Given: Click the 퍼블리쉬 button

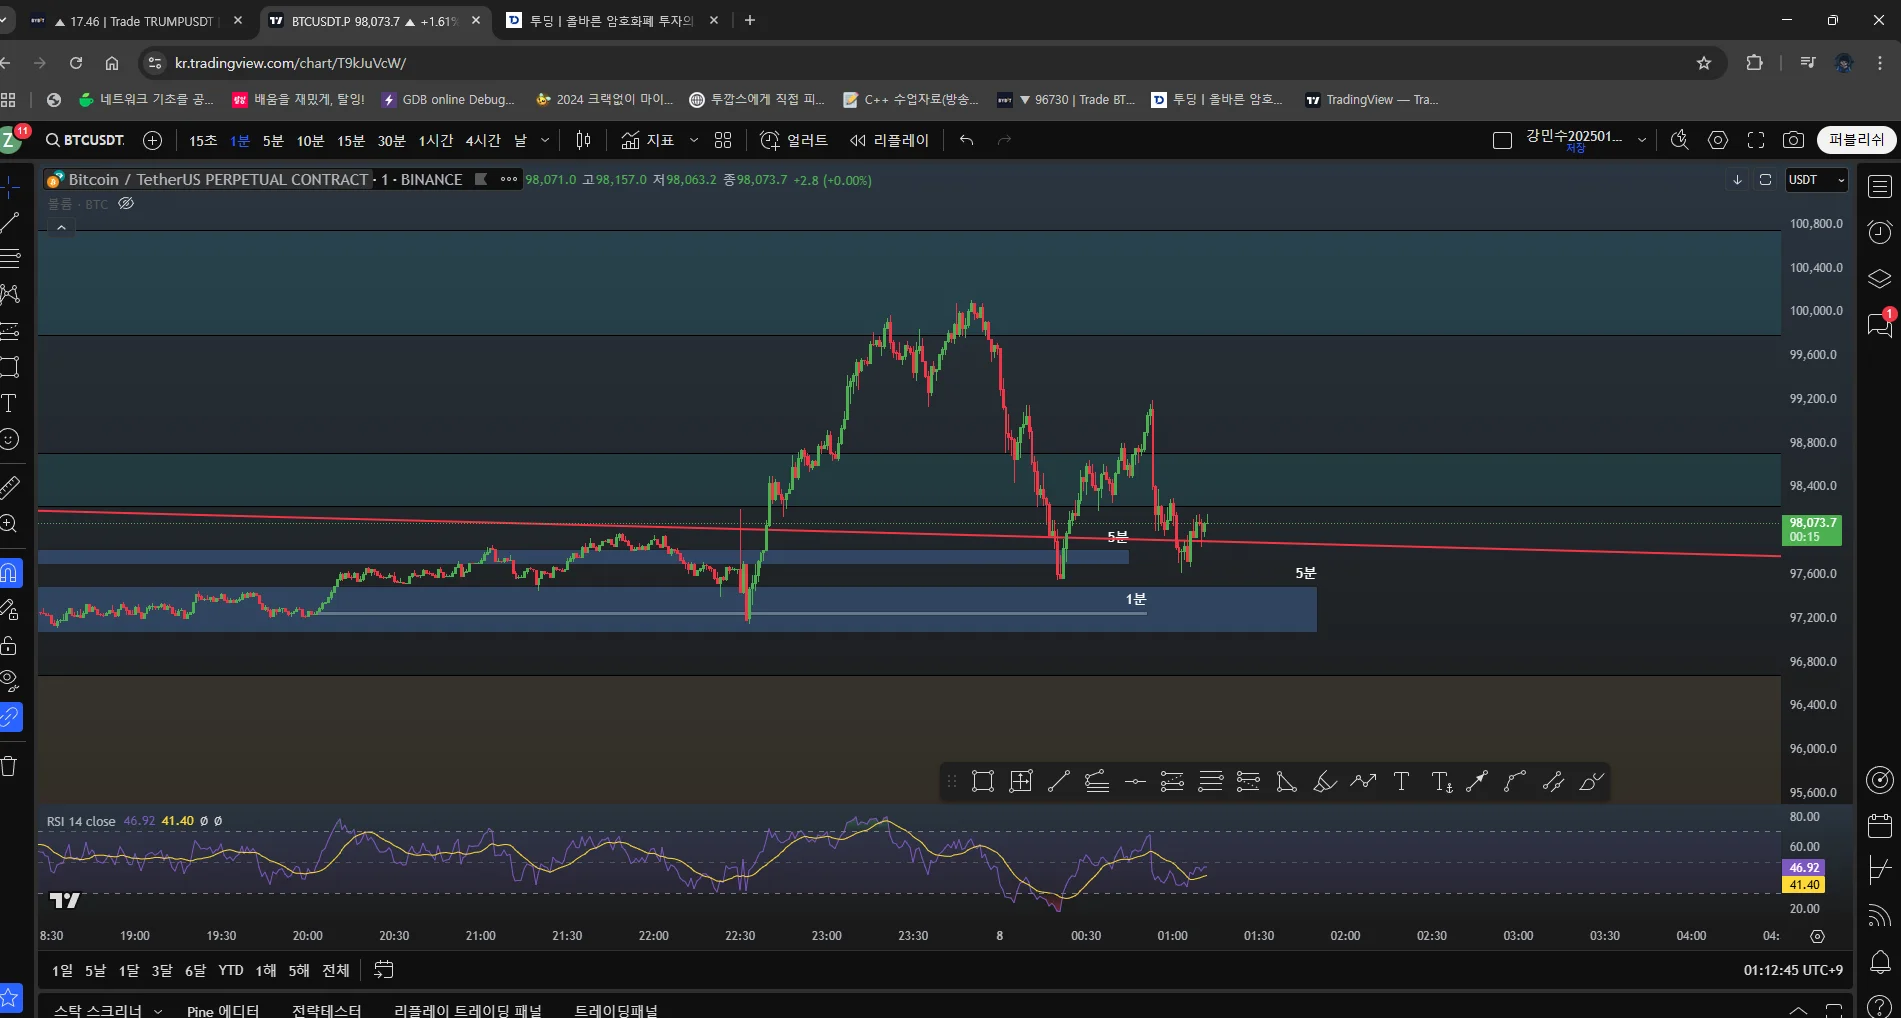Looking at the screenshot, I should pyautogui.click(x=1856, y=140).
